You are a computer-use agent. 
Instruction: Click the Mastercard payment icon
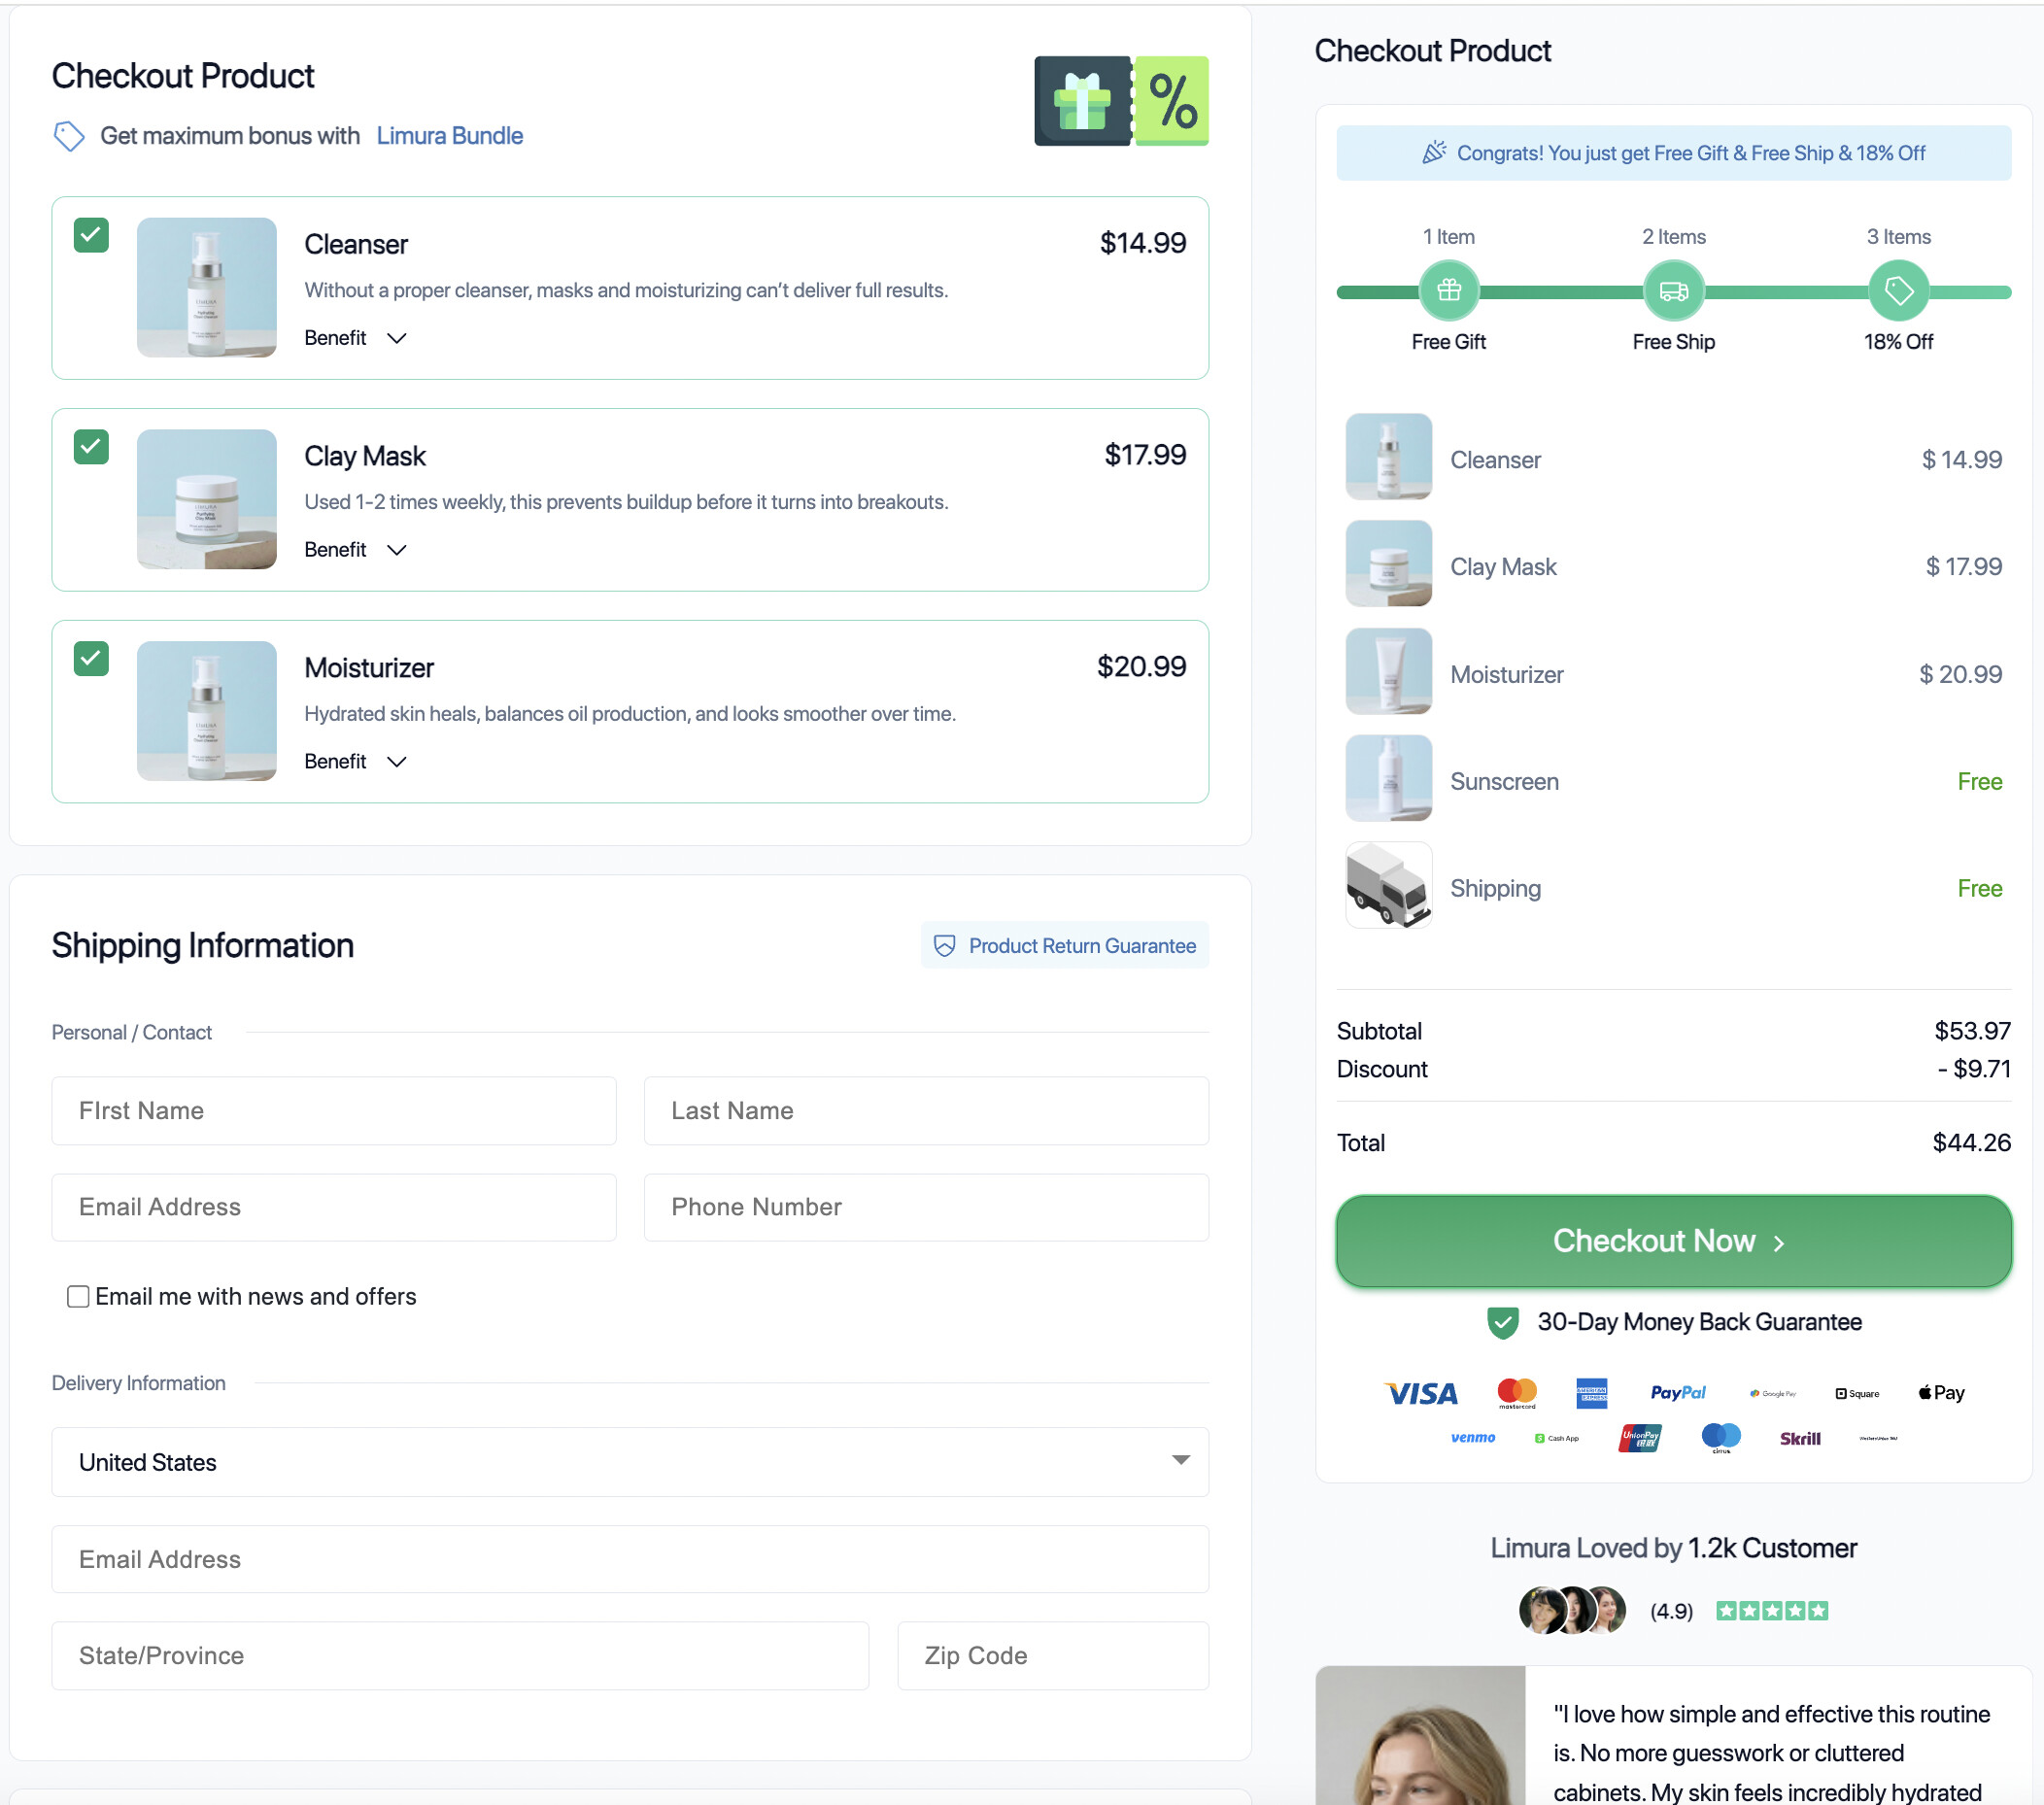point(1516,1392)
